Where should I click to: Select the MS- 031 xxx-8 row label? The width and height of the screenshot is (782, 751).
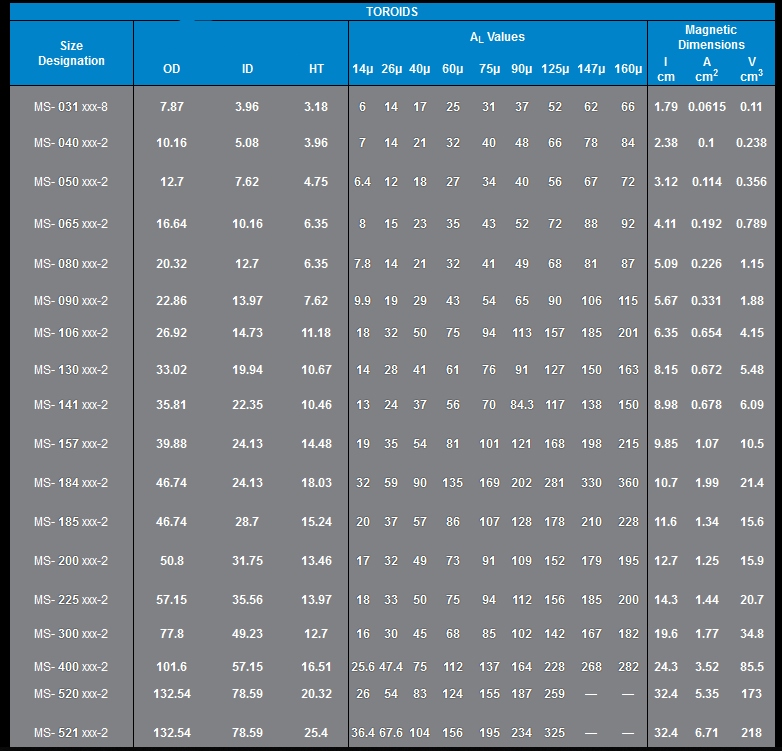pyautogui.click(x=71, y=106)
